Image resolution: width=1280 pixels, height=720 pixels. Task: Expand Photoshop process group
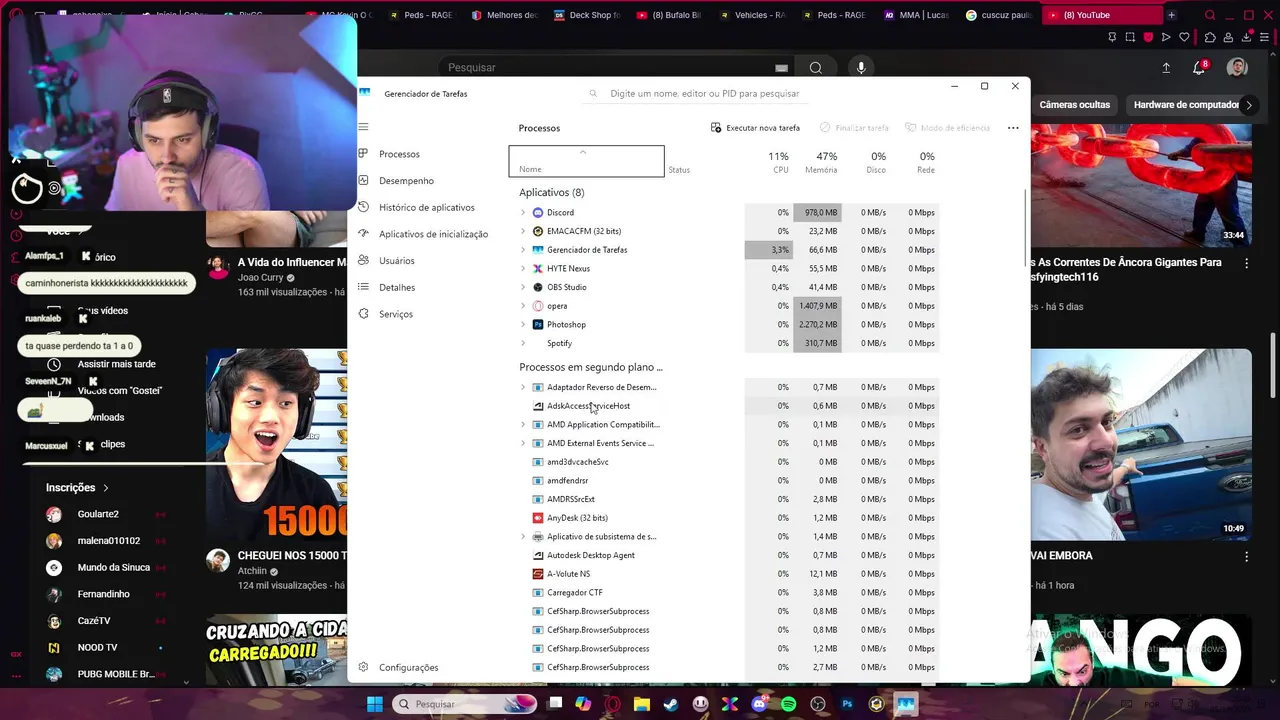(x=523, y=325)
